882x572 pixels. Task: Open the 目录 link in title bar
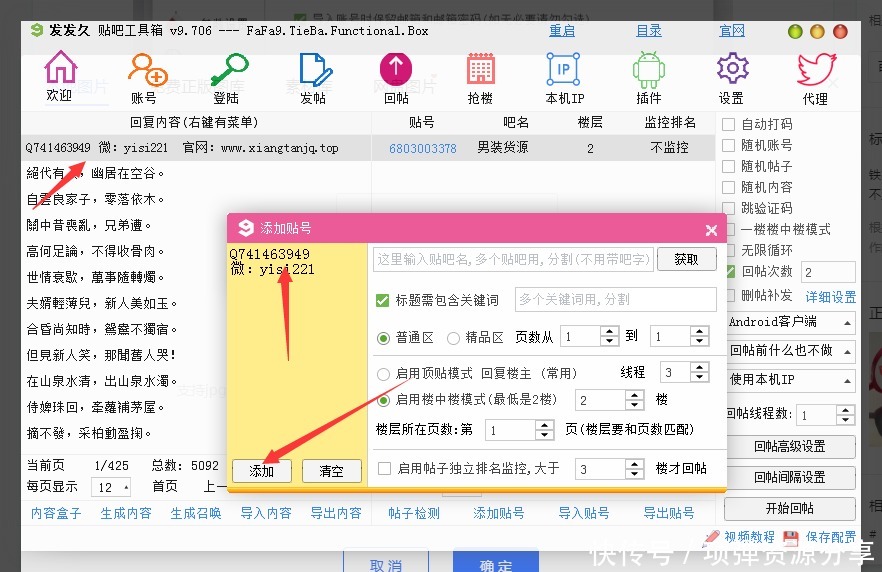649,31
